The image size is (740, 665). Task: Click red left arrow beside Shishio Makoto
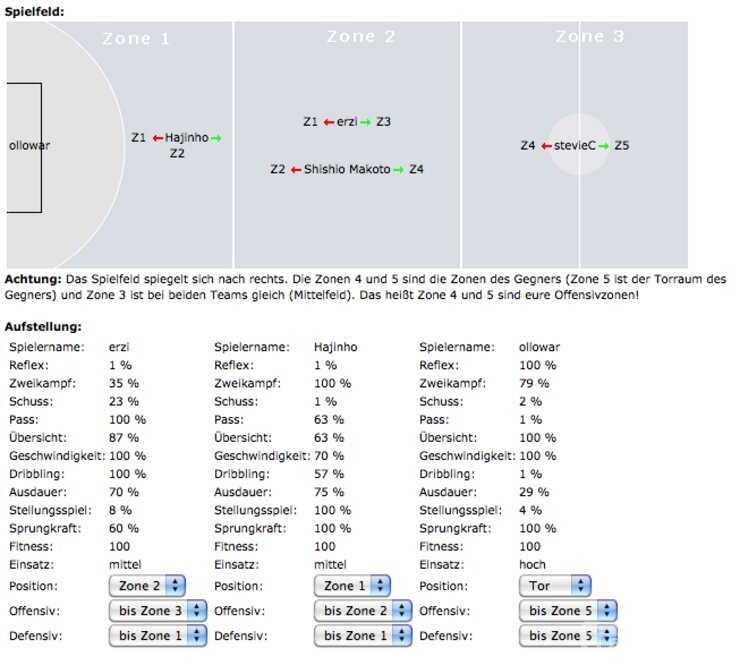[x=296, y=170]
